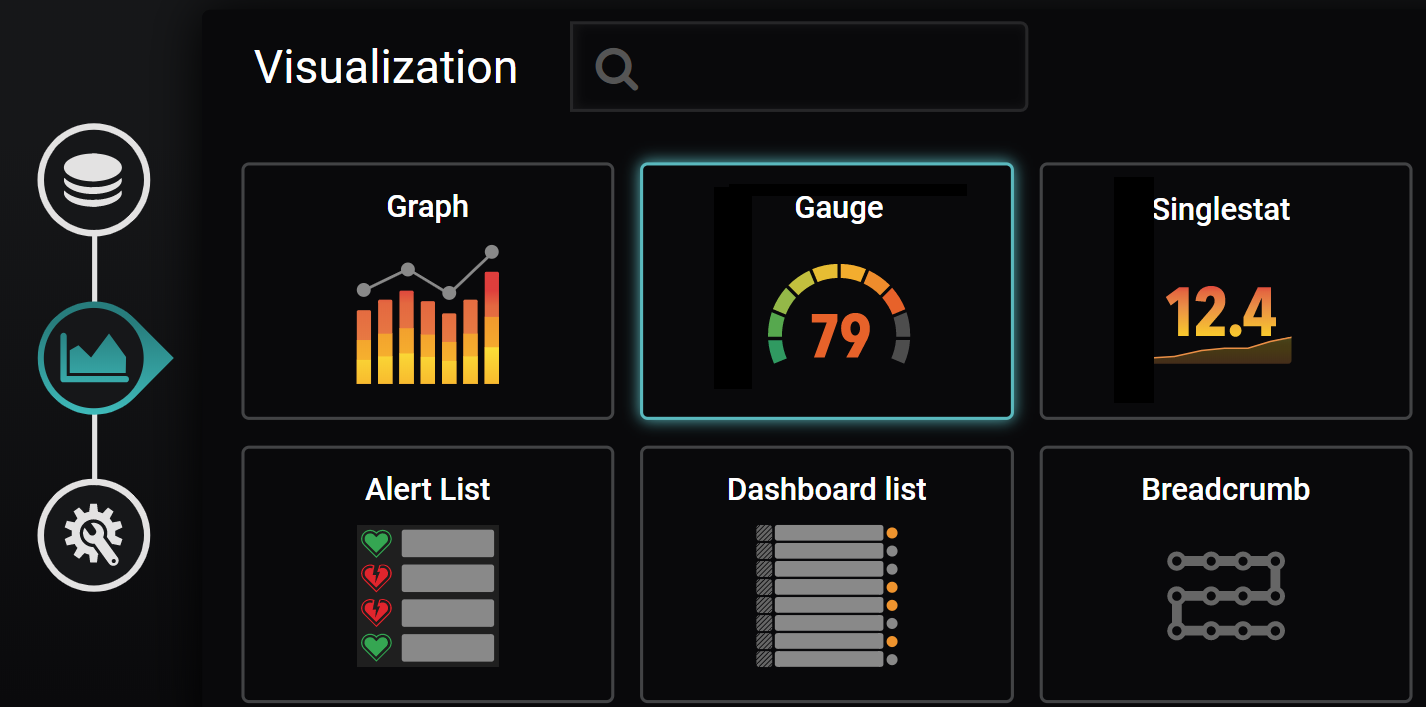The width and height of the screenshot is (1426, 707).
Task: Choose the Dashboard list visualization card
Action: pos(827,574)
